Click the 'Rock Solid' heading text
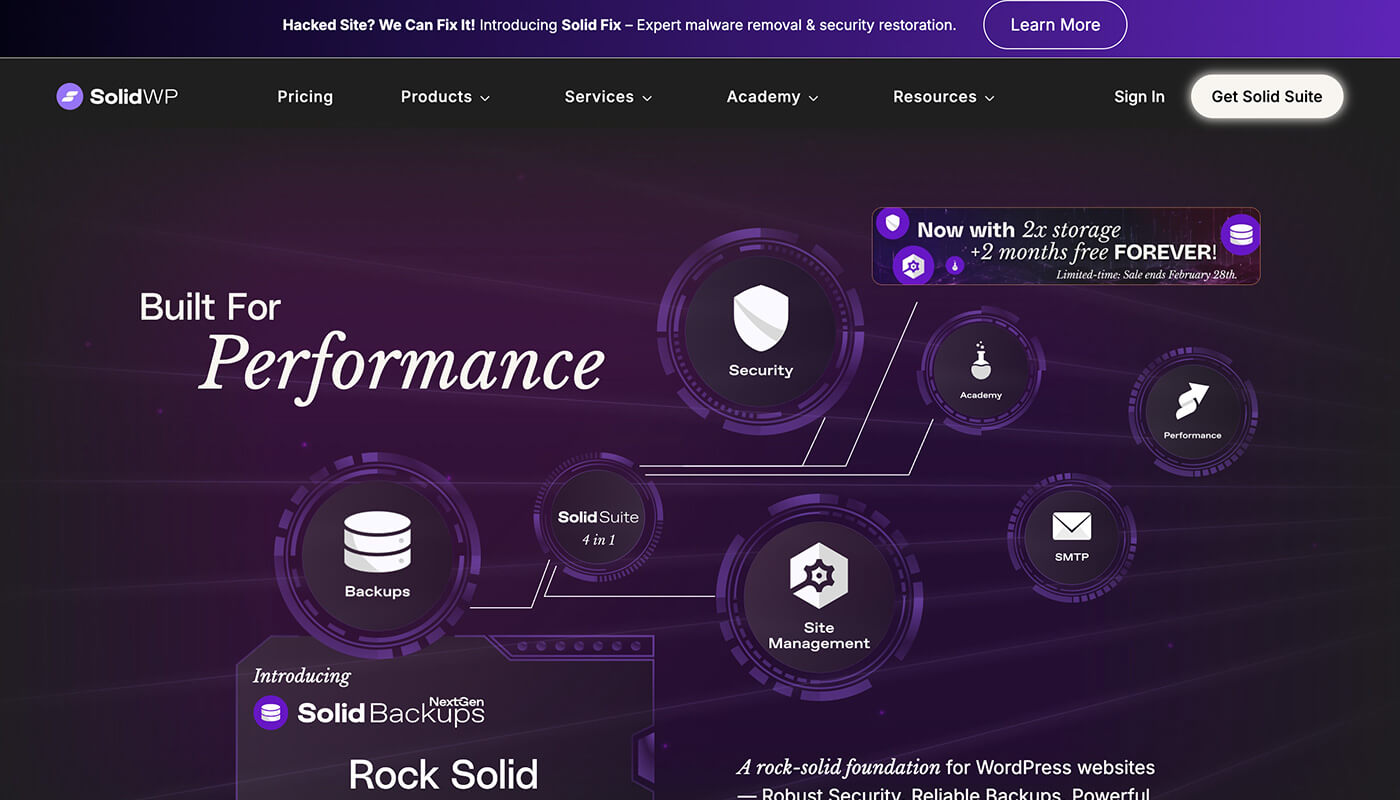This screenshot has width=1400, height=800. (x=443, y=774)
